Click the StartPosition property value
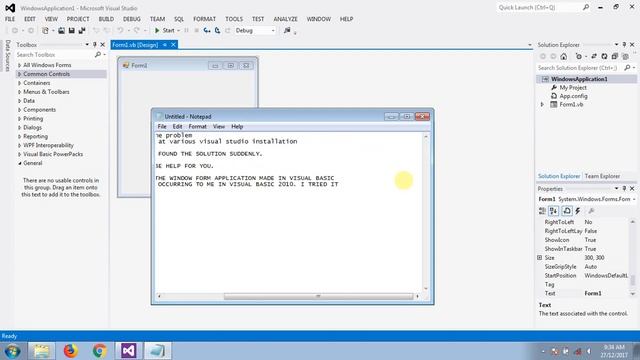This screenshot has width=640, height=360. tap(607, 276)
